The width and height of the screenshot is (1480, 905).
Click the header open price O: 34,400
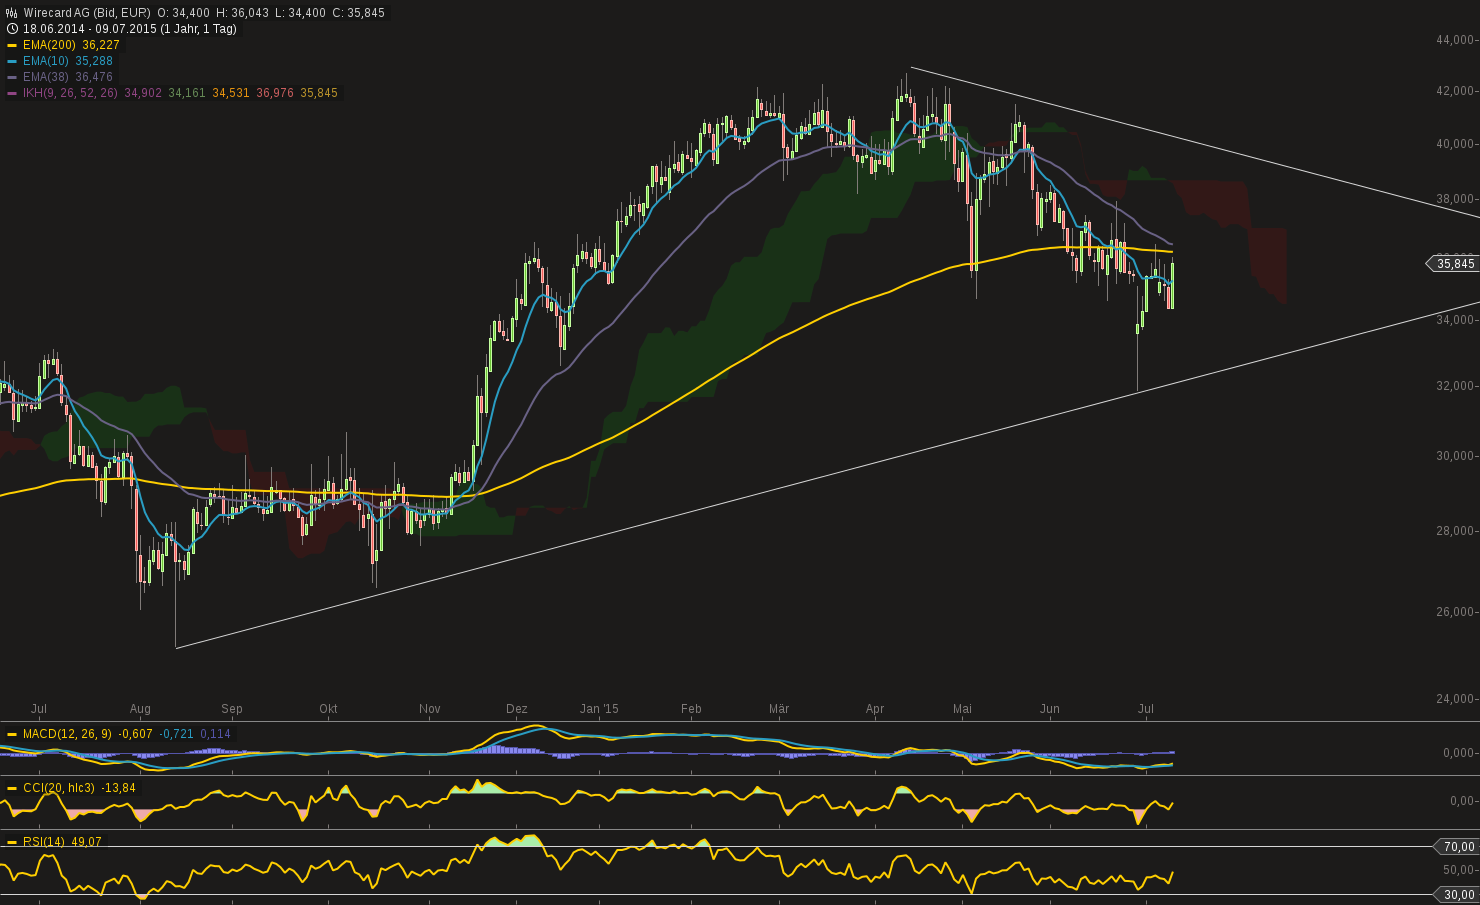[183, 13]
